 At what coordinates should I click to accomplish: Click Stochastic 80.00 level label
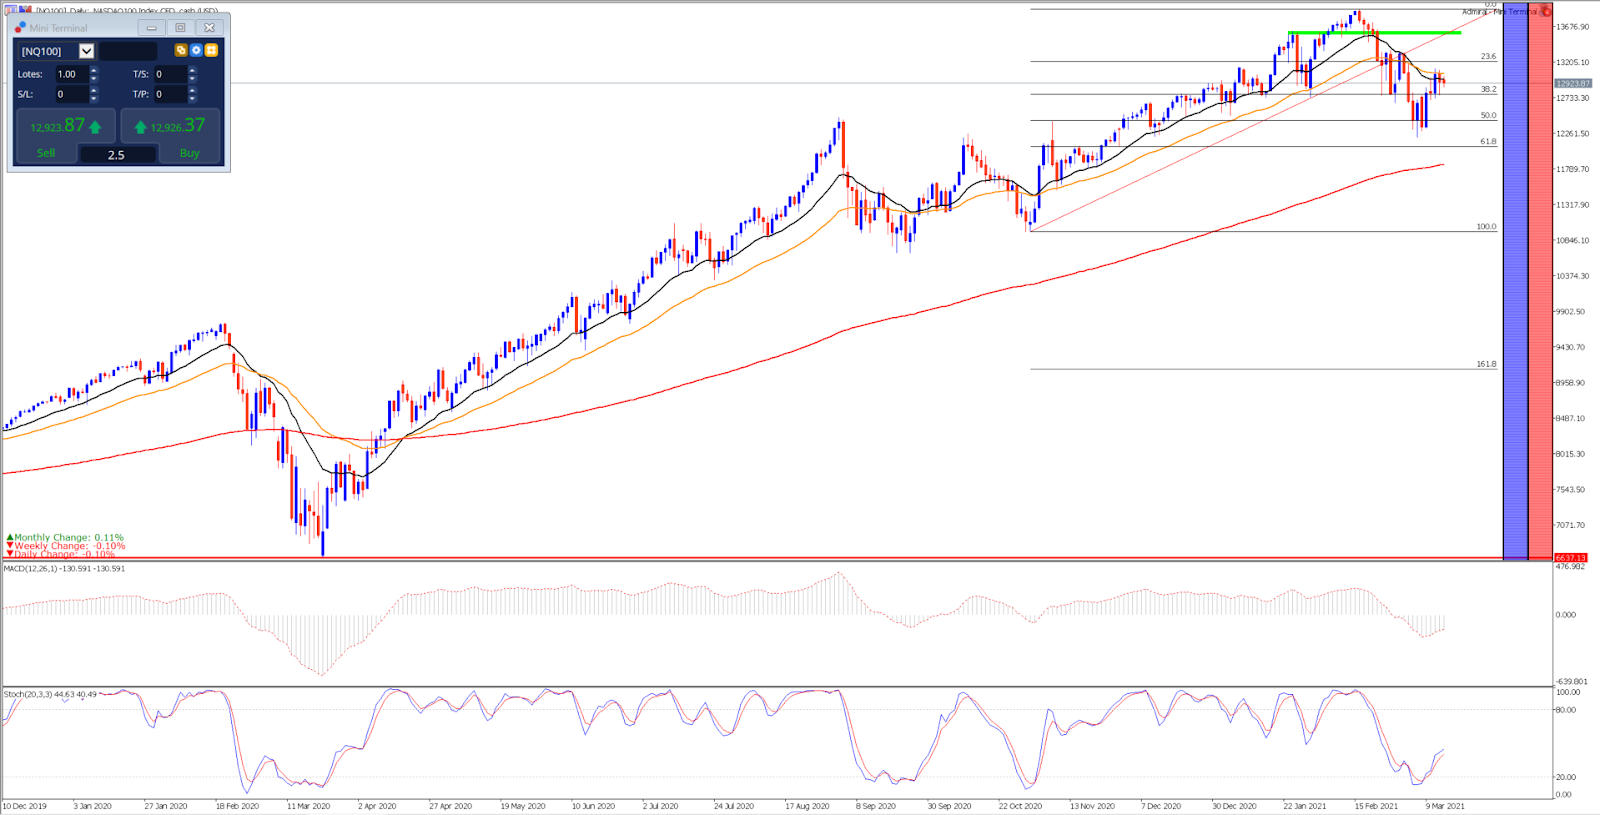[1566, 710]
